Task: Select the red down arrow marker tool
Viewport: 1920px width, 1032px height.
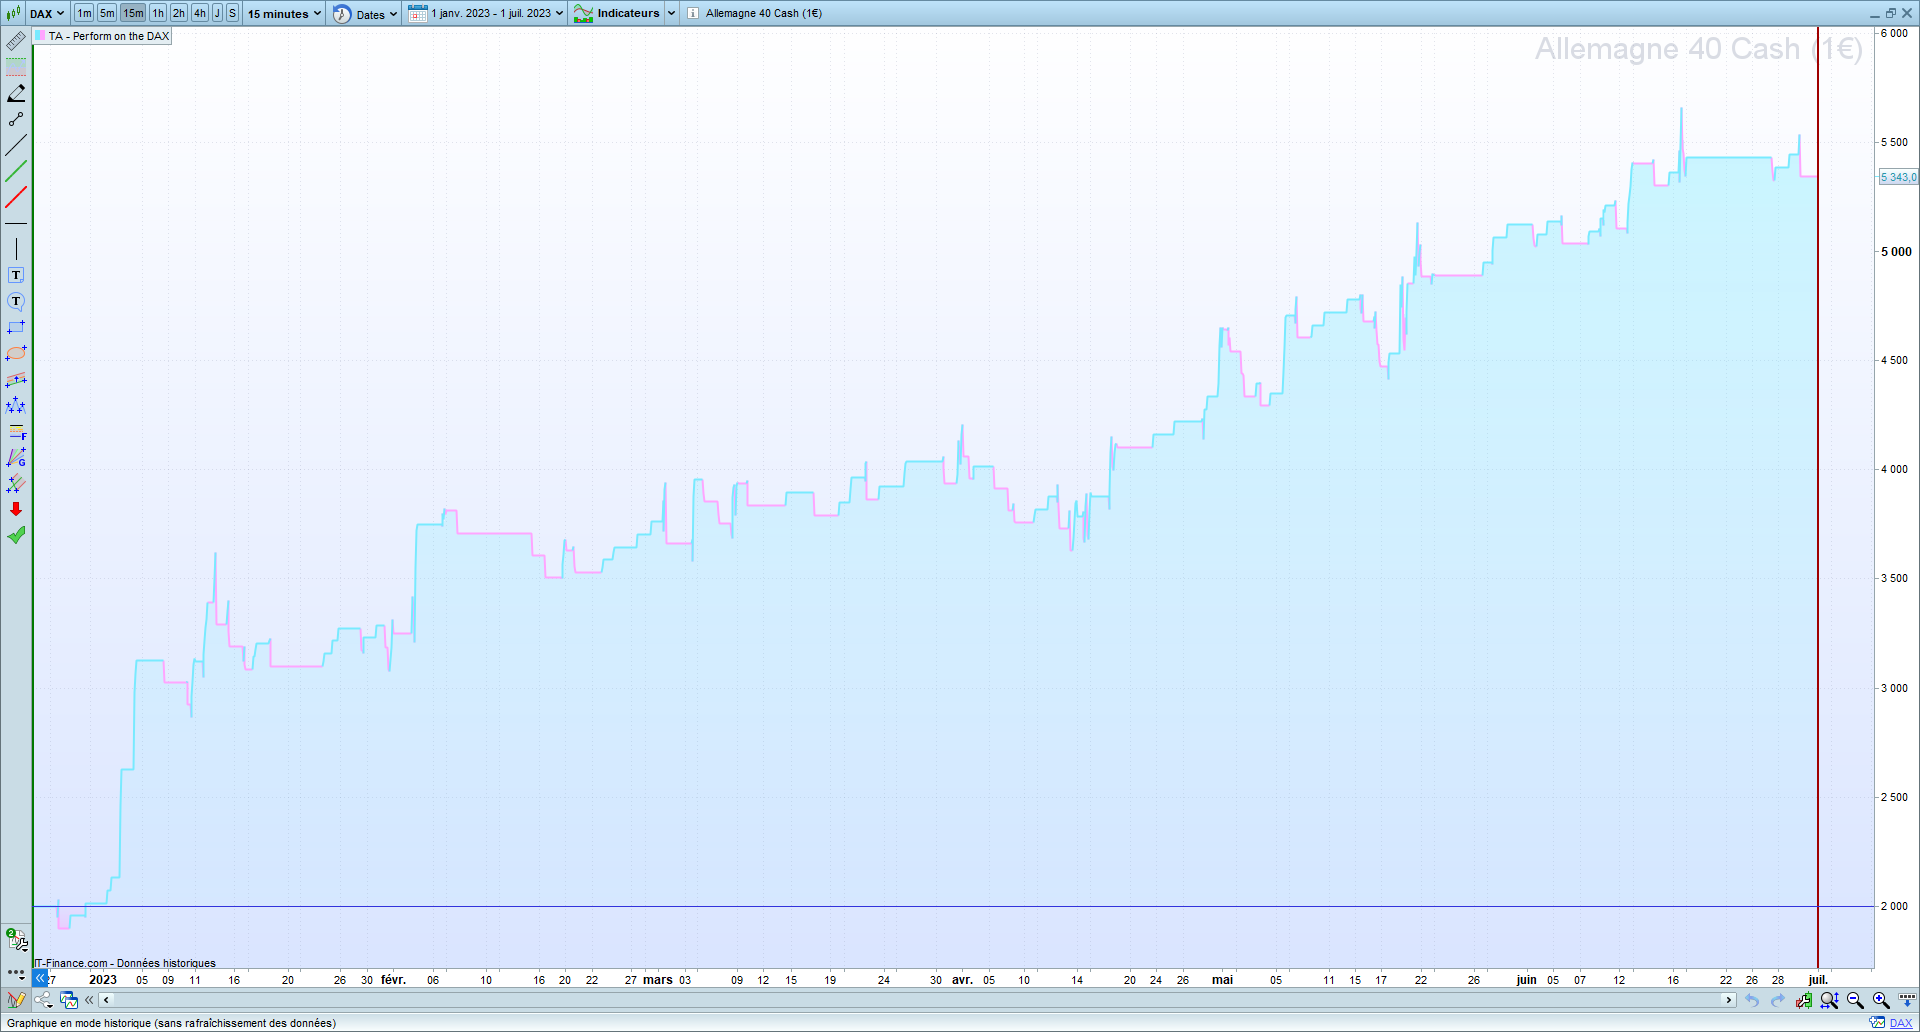Action: click(x=16, y=509)
